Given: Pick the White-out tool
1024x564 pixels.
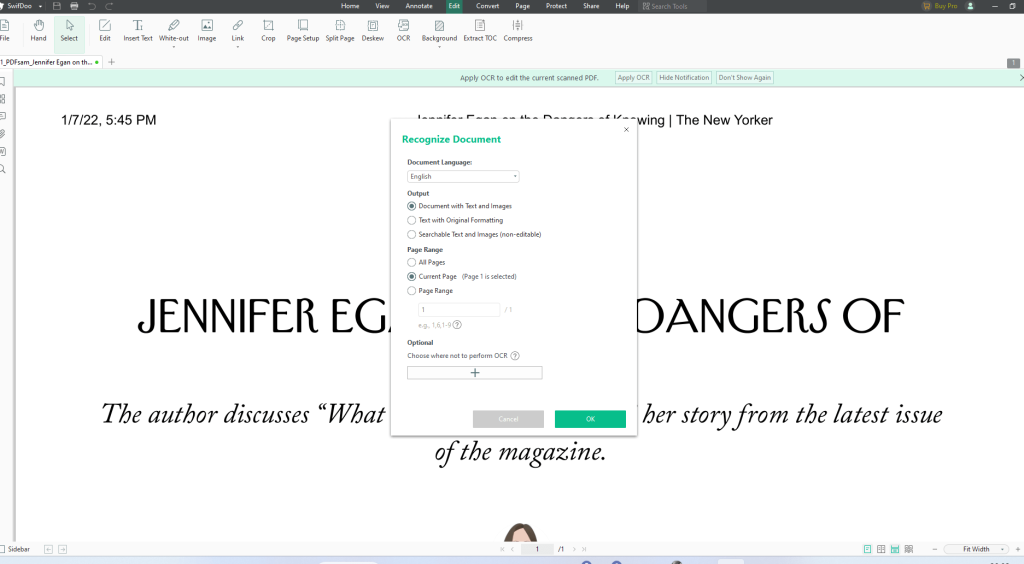Looking at the screenshot, I should pos(174,31).
